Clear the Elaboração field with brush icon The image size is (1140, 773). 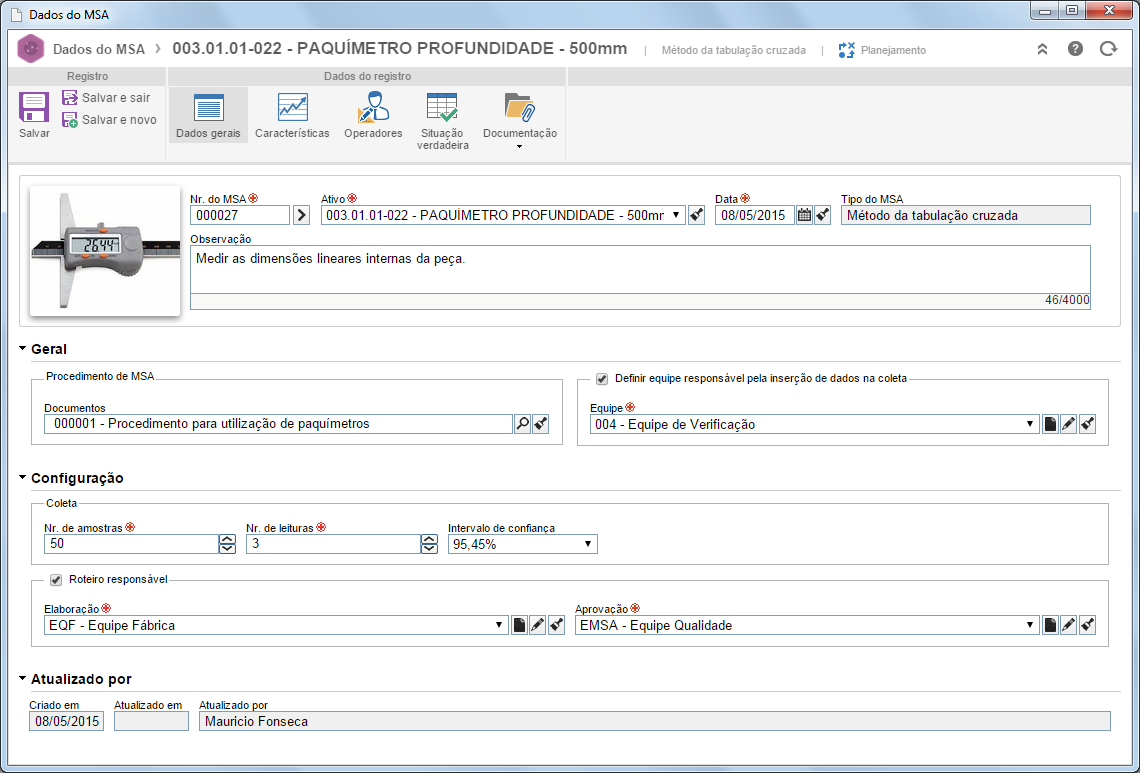tap(556, 625)
